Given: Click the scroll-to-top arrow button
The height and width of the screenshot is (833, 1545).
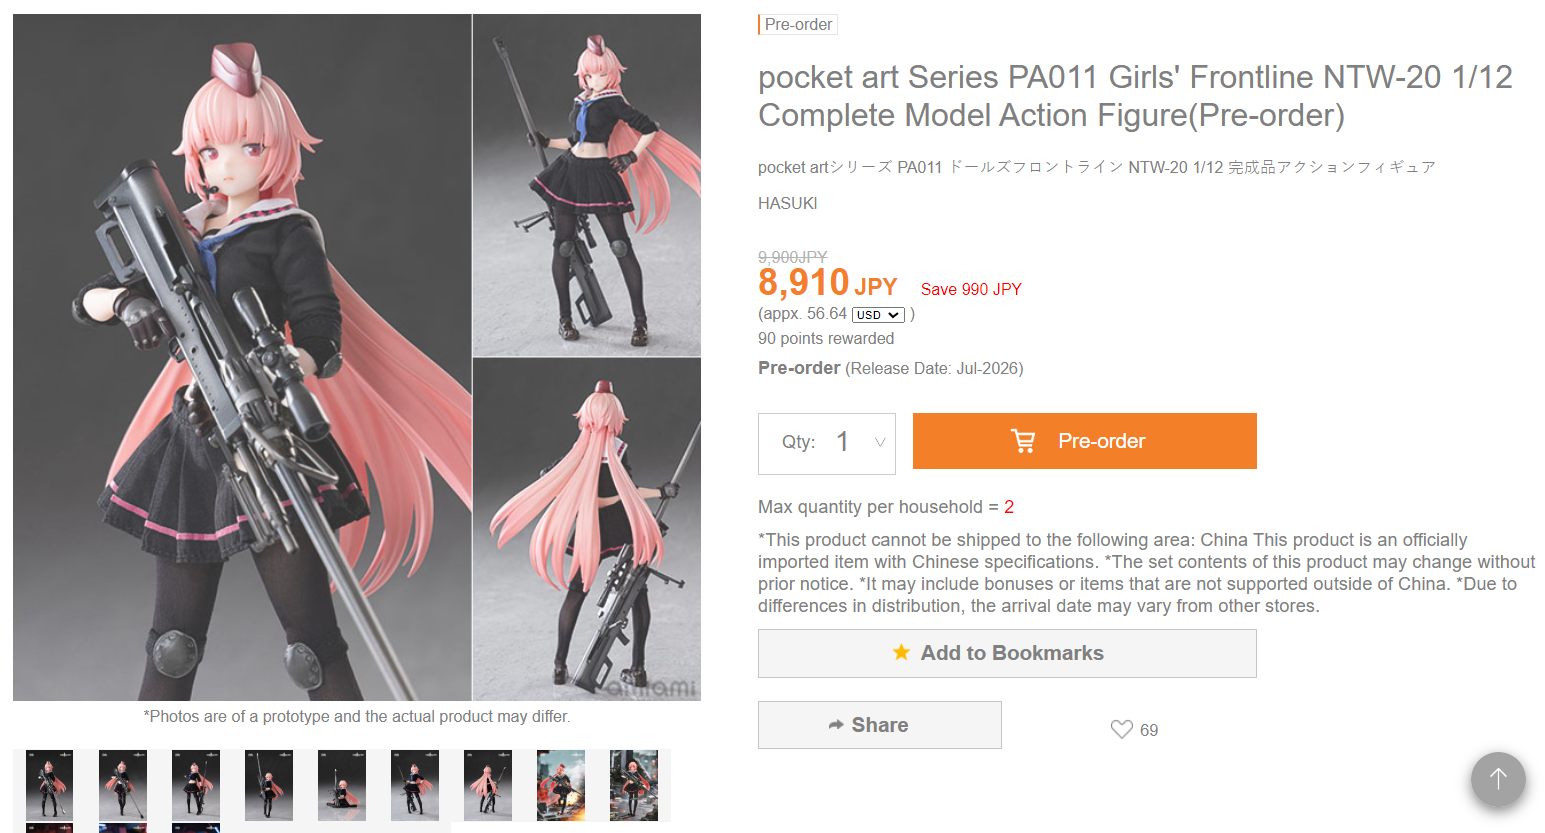Looking at the screenshot, I should click(1497, 779).
